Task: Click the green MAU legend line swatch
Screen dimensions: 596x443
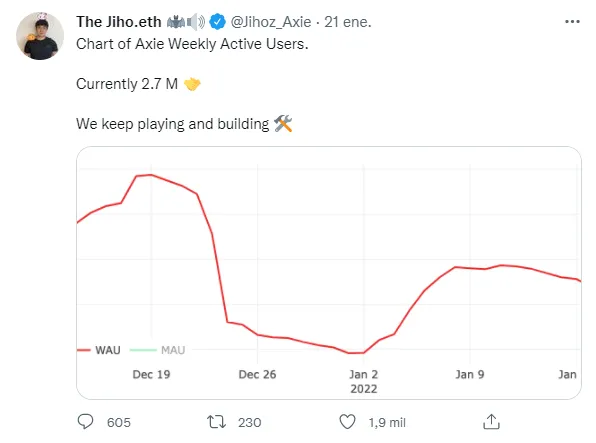Action: point(143,350)
